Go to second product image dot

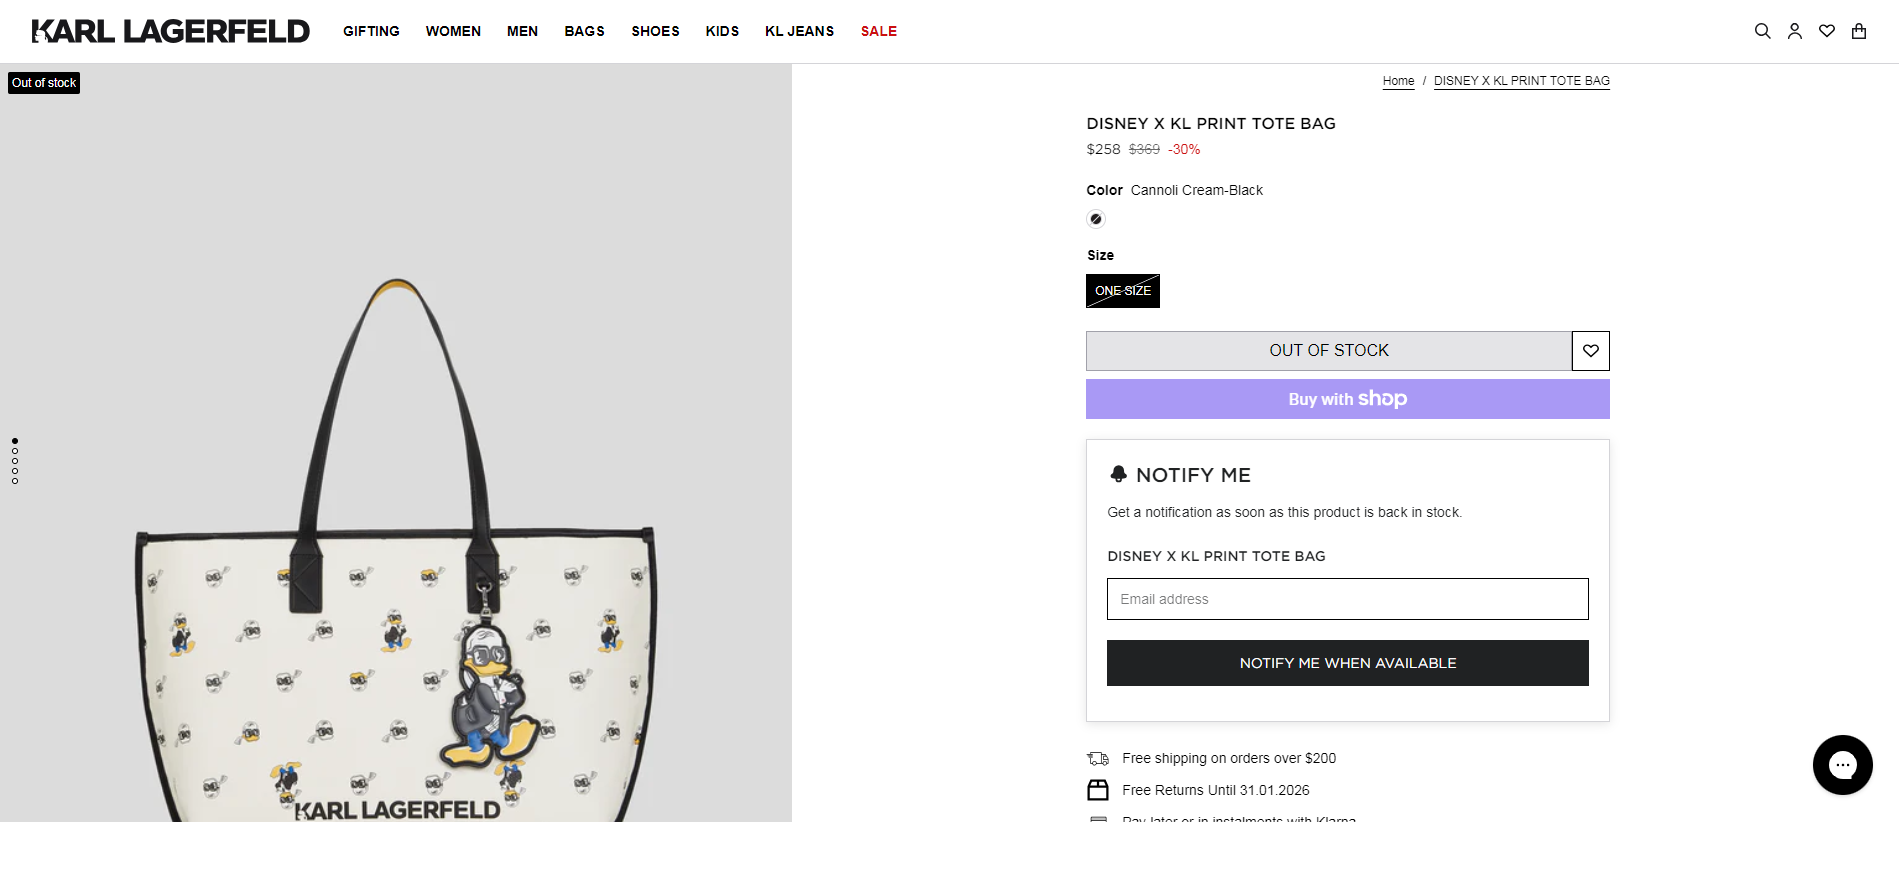click(x=15, y=451)
